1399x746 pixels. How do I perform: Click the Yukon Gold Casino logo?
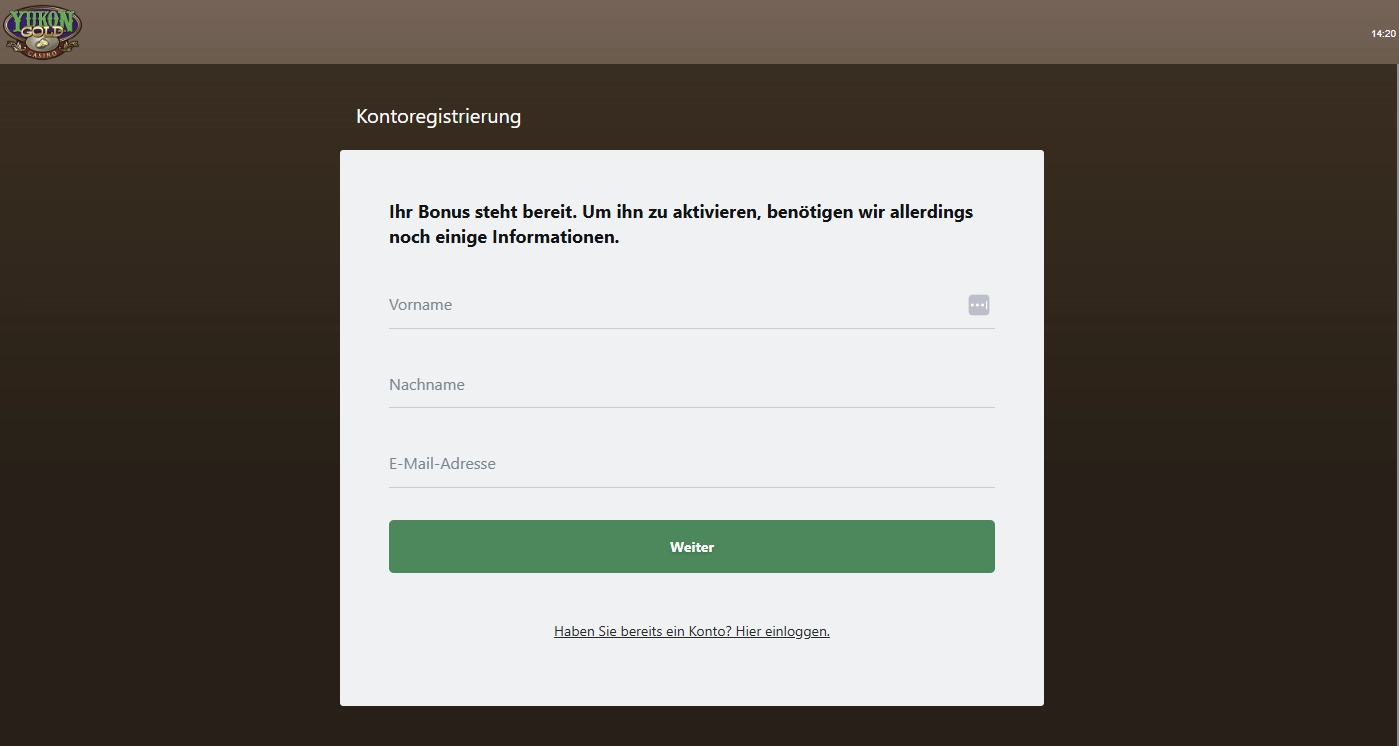click(42, 31)
